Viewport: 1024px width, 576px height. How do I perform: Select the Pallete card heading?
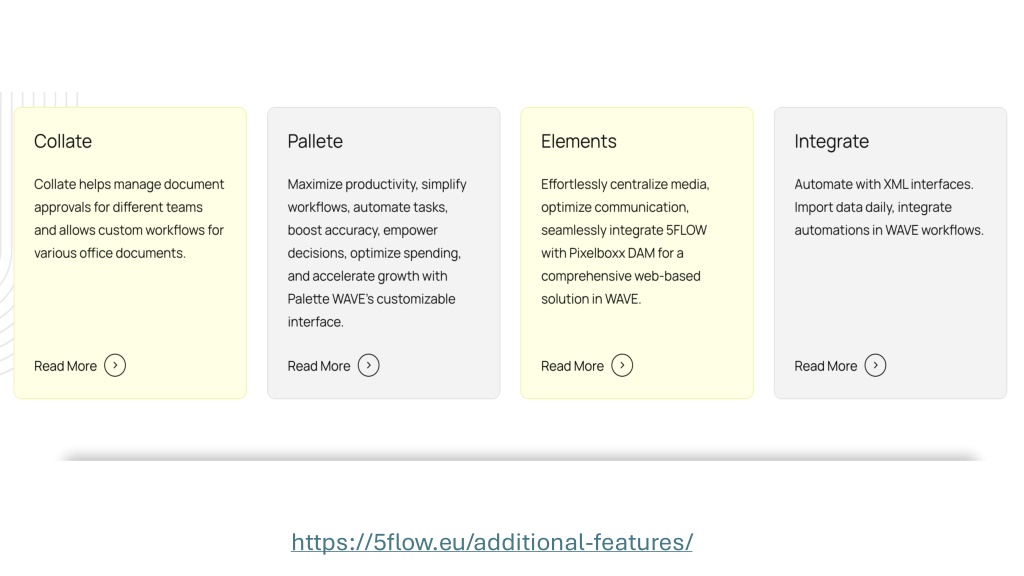[x=315, y=141]
